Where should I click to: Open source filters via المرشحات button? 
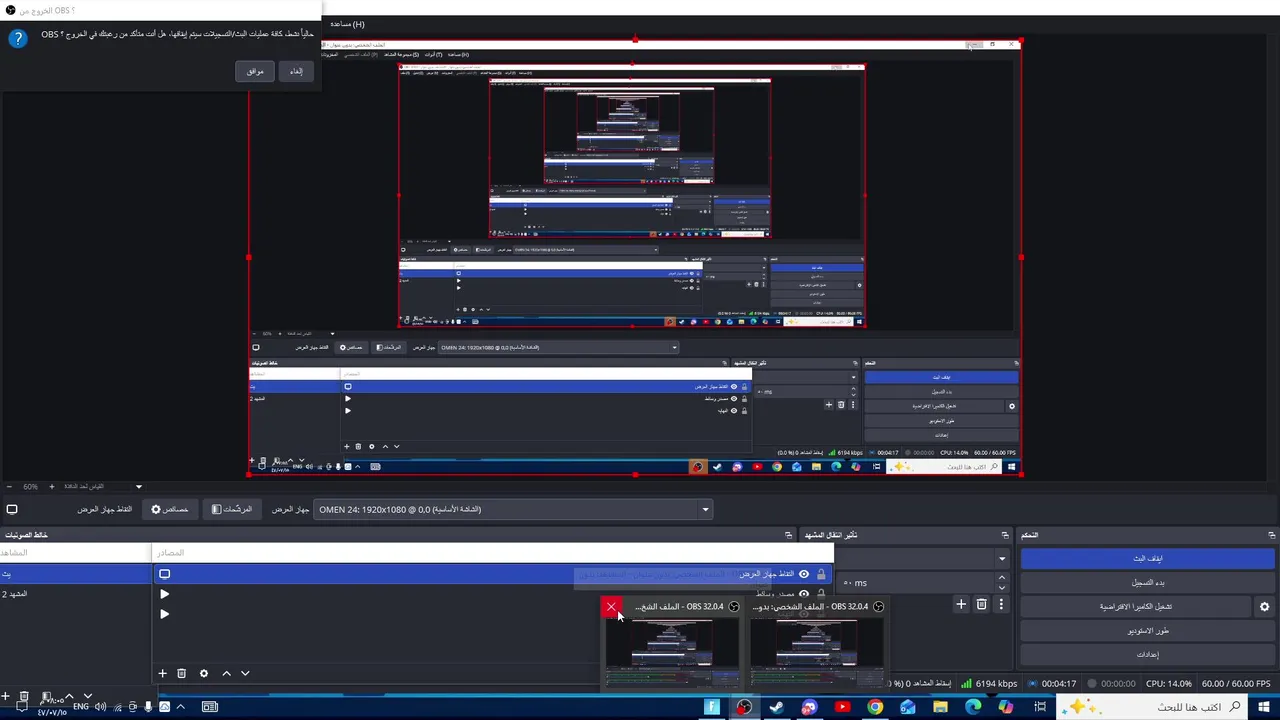pos(232,509)
